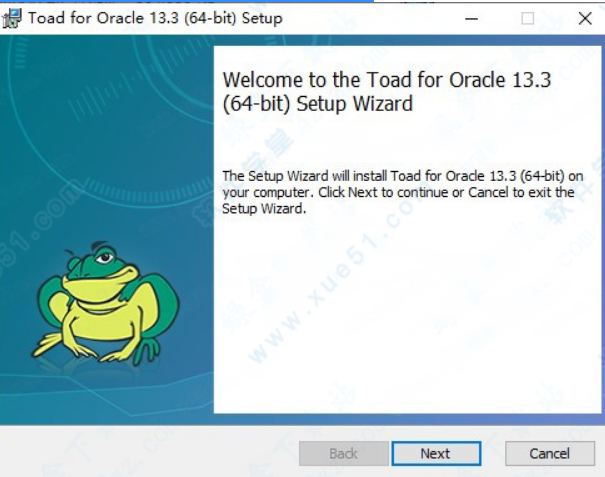Click the 'The Setup Wizard will install' paragraph

click(x=402, y=192)
